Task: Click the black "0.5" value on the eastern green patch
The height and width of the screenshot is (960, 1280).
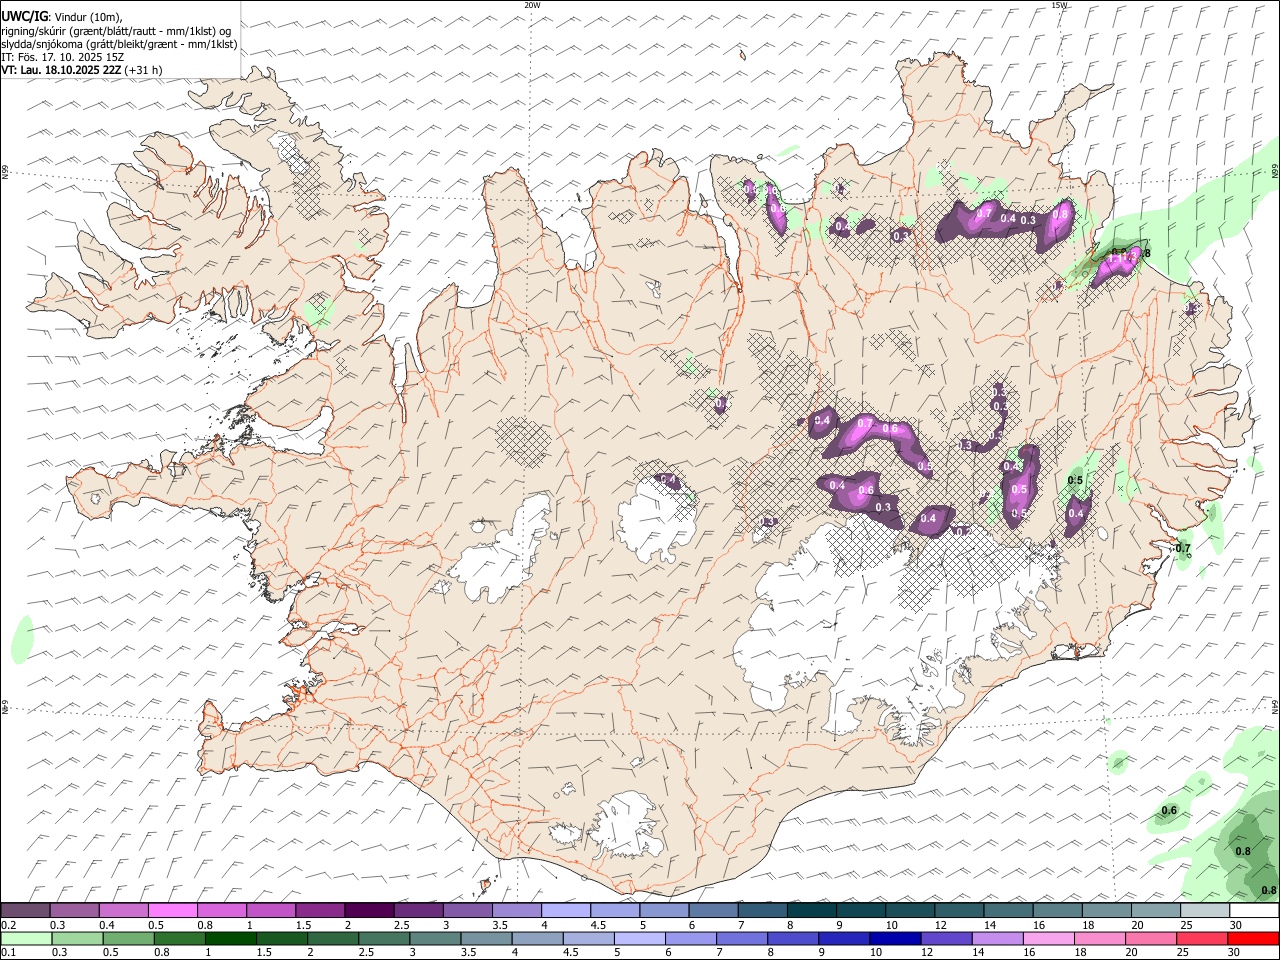Action: [1076, 481]
